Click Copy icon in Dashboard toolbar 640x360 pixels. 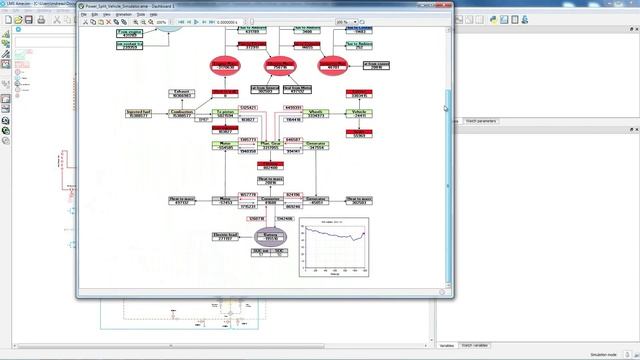pyautogui.click(x=93, y=22)
